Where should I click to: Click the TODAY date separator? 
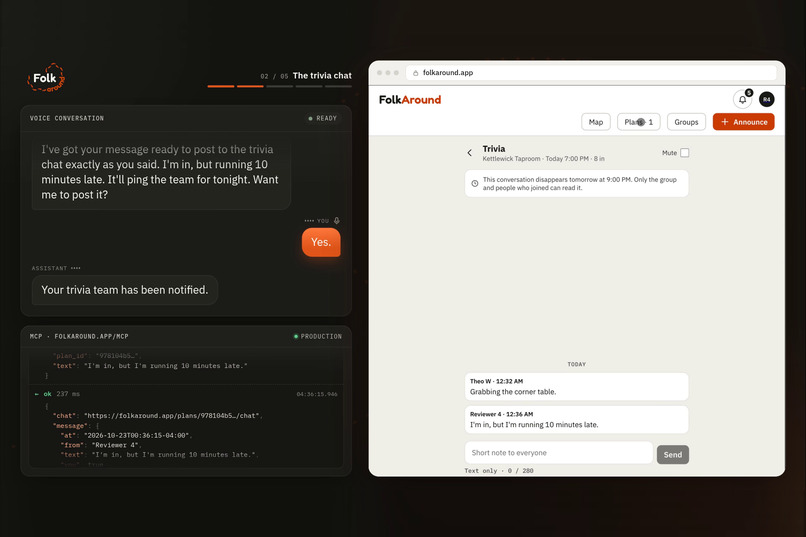click(x=576, y=364)
